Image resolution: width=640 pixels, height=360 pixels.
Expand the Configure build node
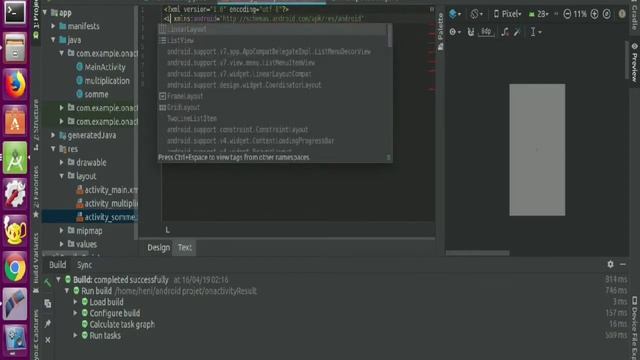point(75,313)
